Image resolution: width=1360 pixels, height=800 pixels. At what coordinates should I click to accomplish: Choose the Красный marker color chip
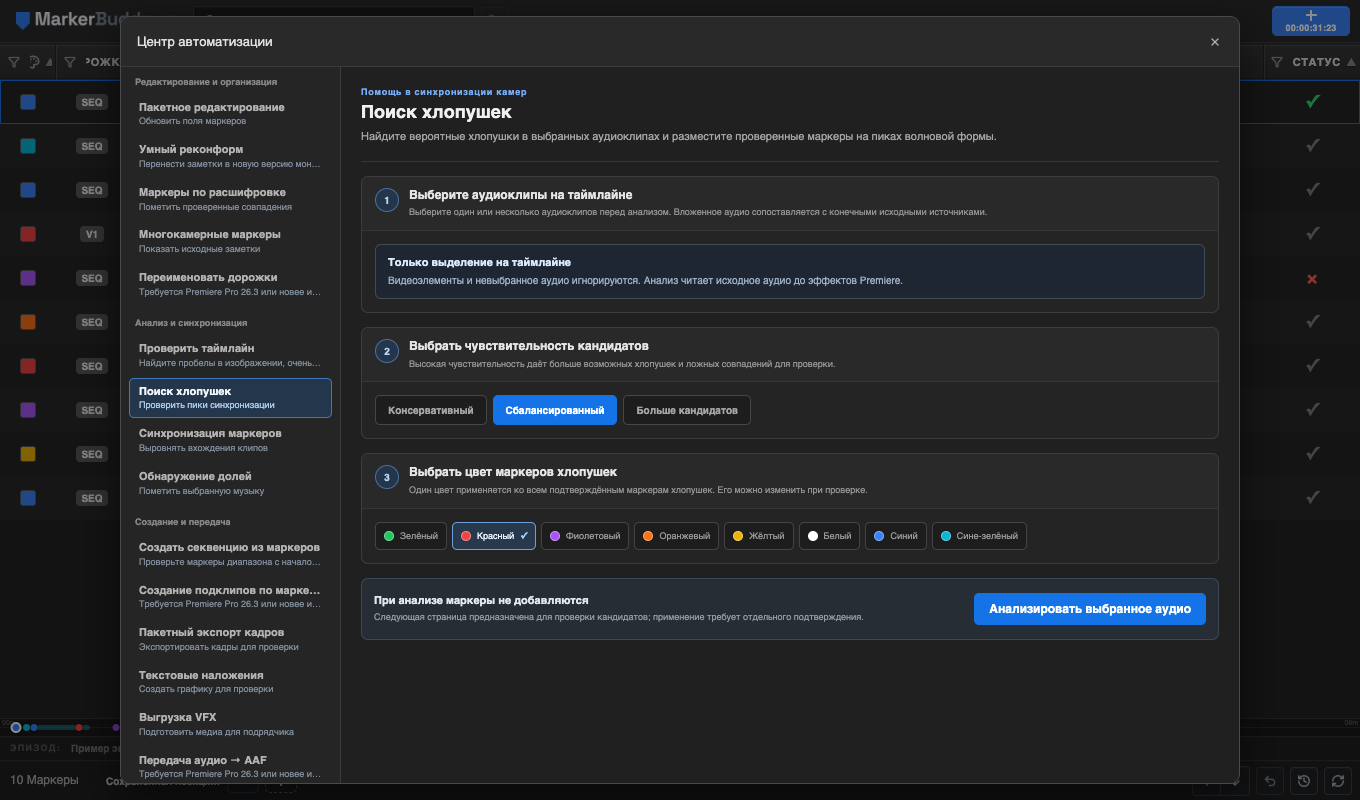(x=494, y=536)
